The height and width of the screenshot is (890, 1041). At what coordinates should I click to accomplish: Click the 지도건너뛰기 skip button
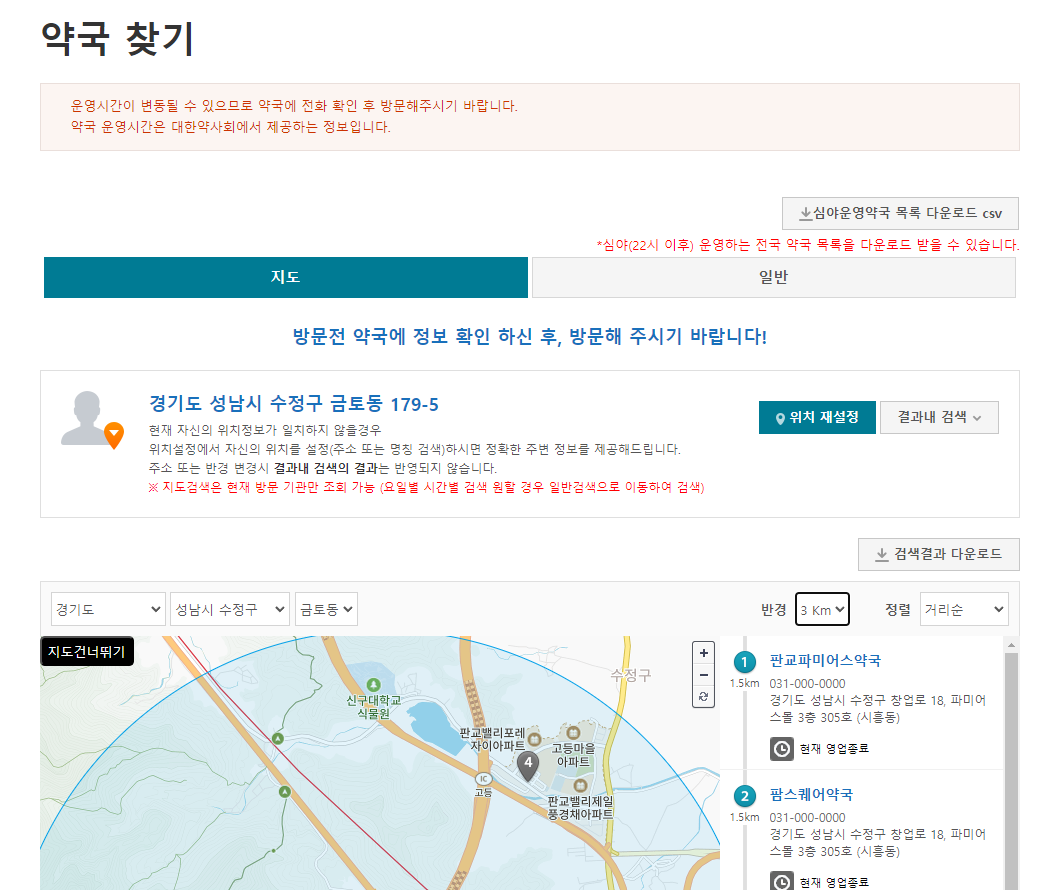click(x=87, y=652)
